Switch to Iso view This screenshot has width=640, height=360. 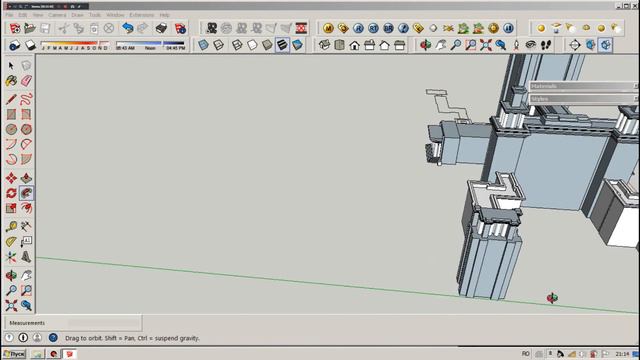click(324, 45)
